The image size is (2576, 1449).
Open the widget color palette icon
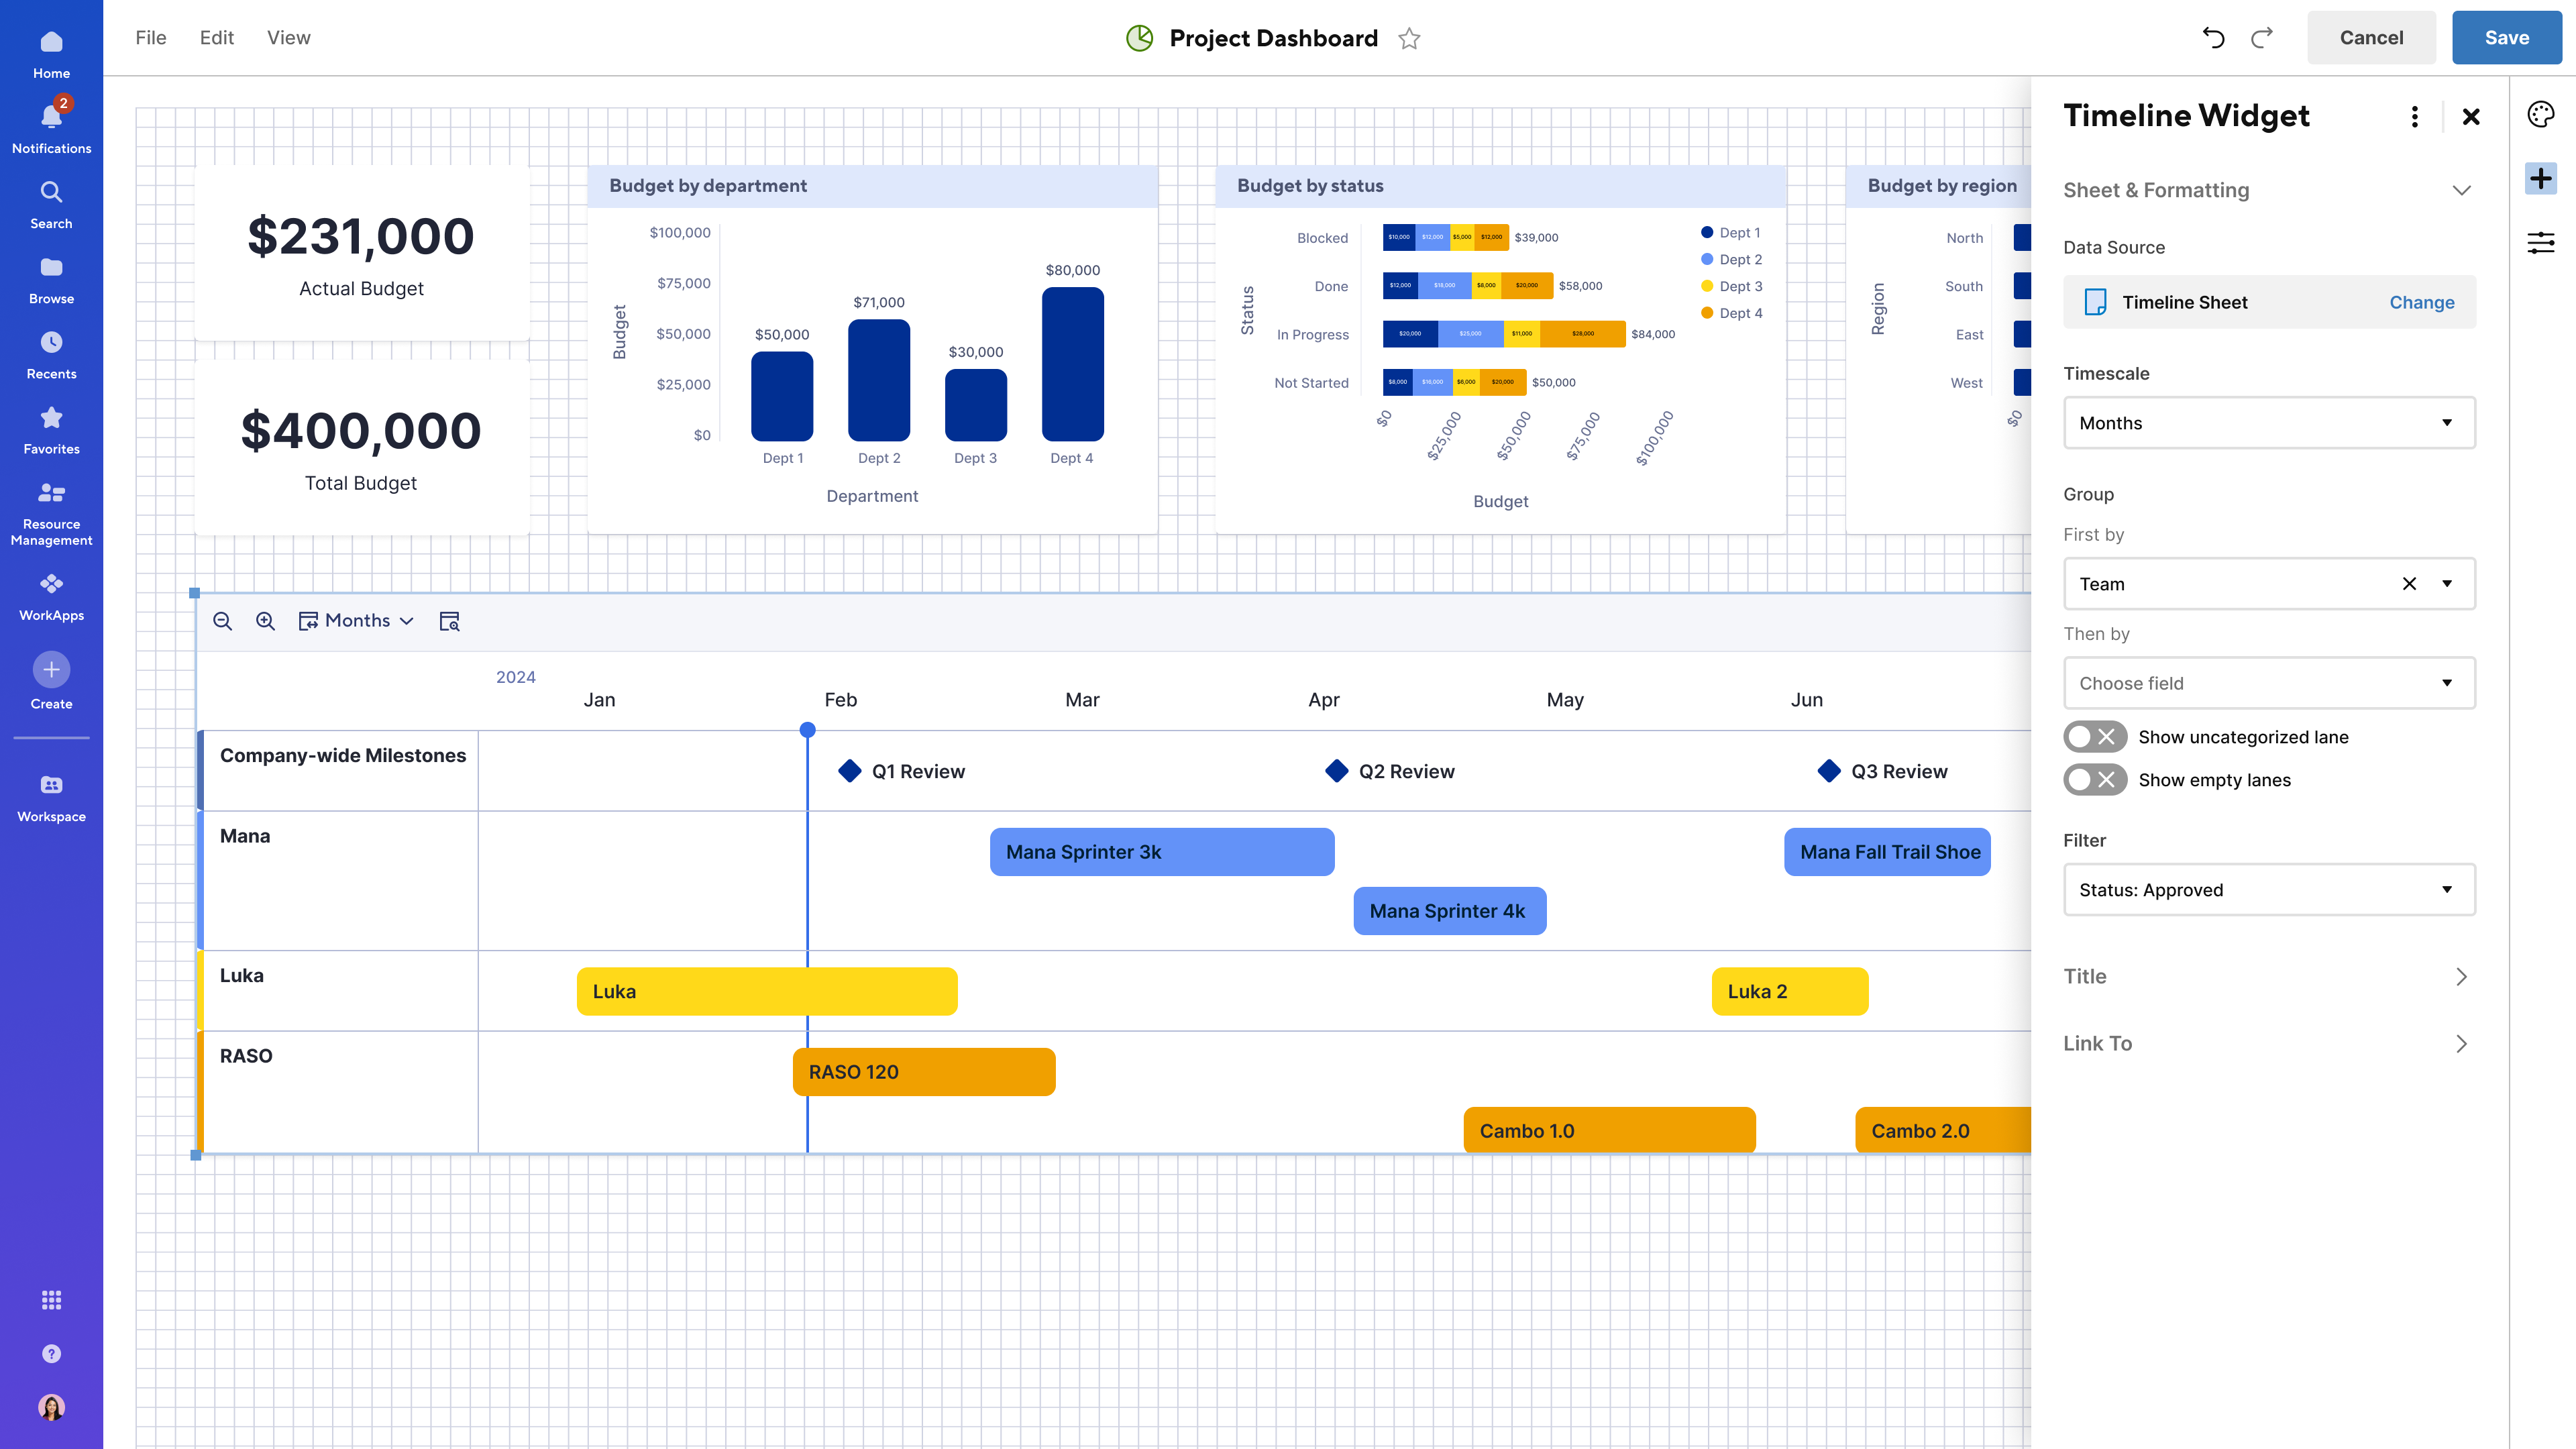point(2541,114)
